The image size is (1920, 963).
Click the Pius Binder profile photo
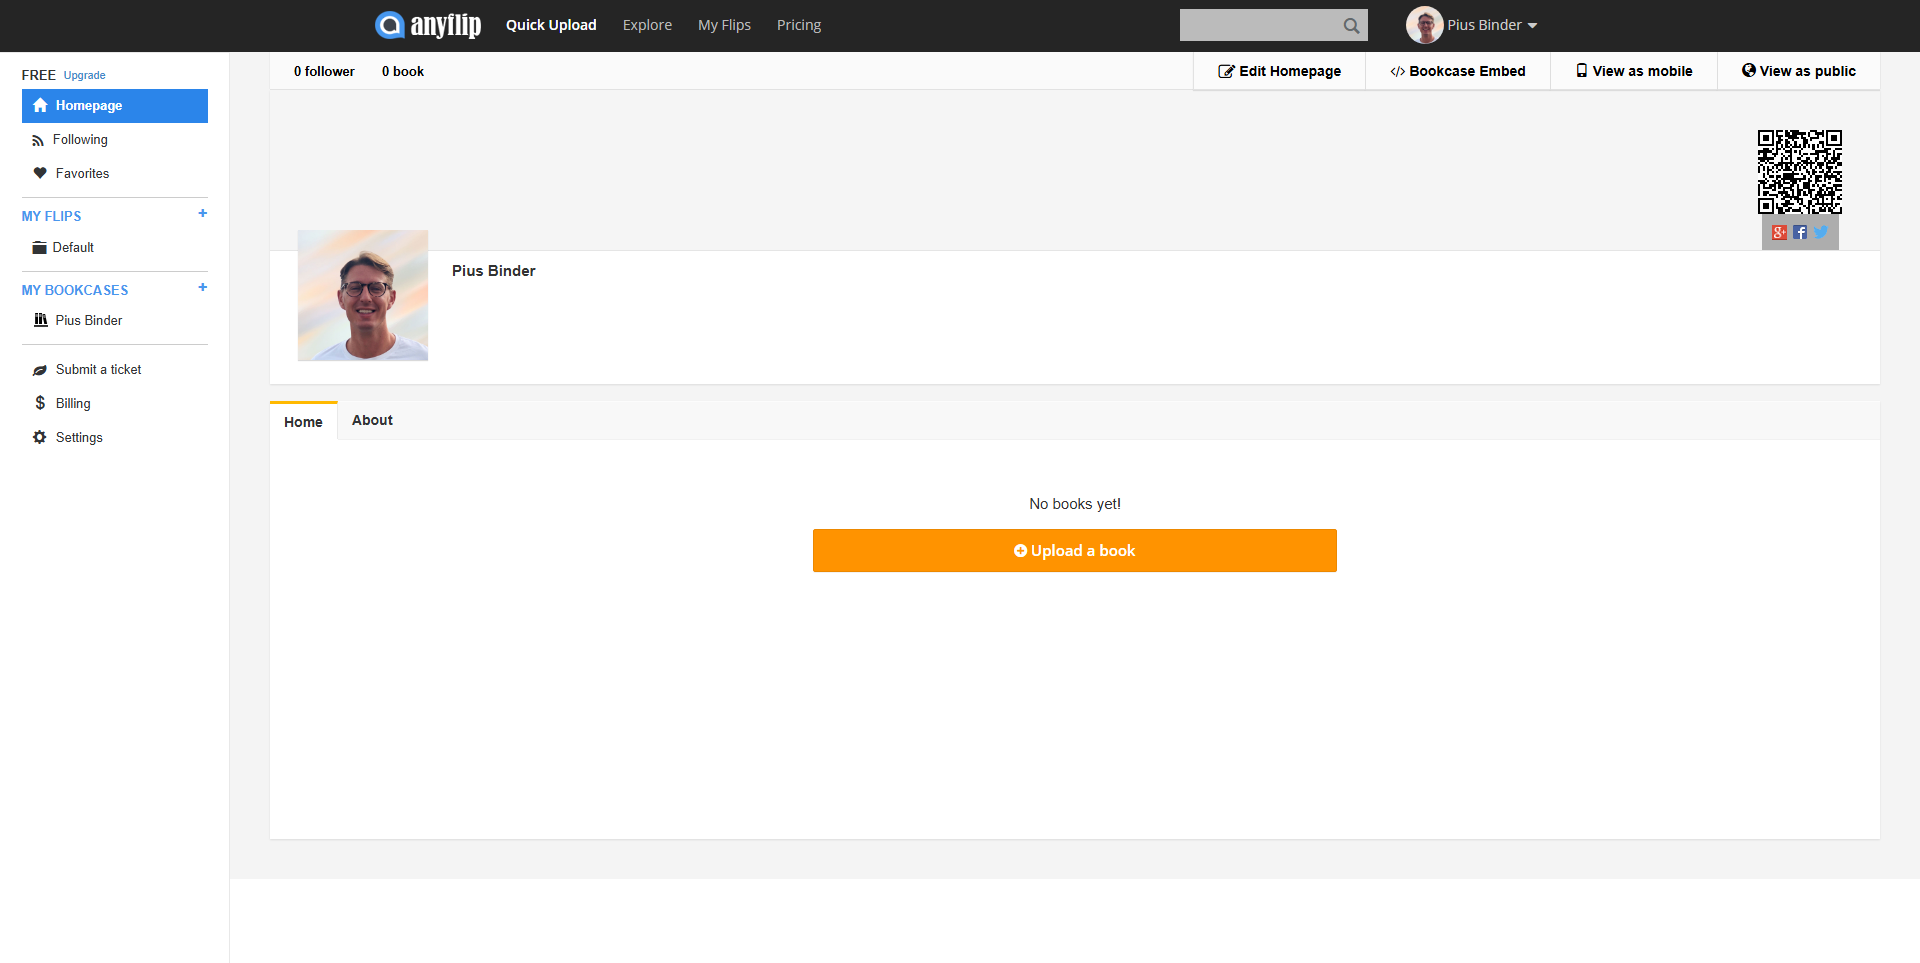coord(363,295)
